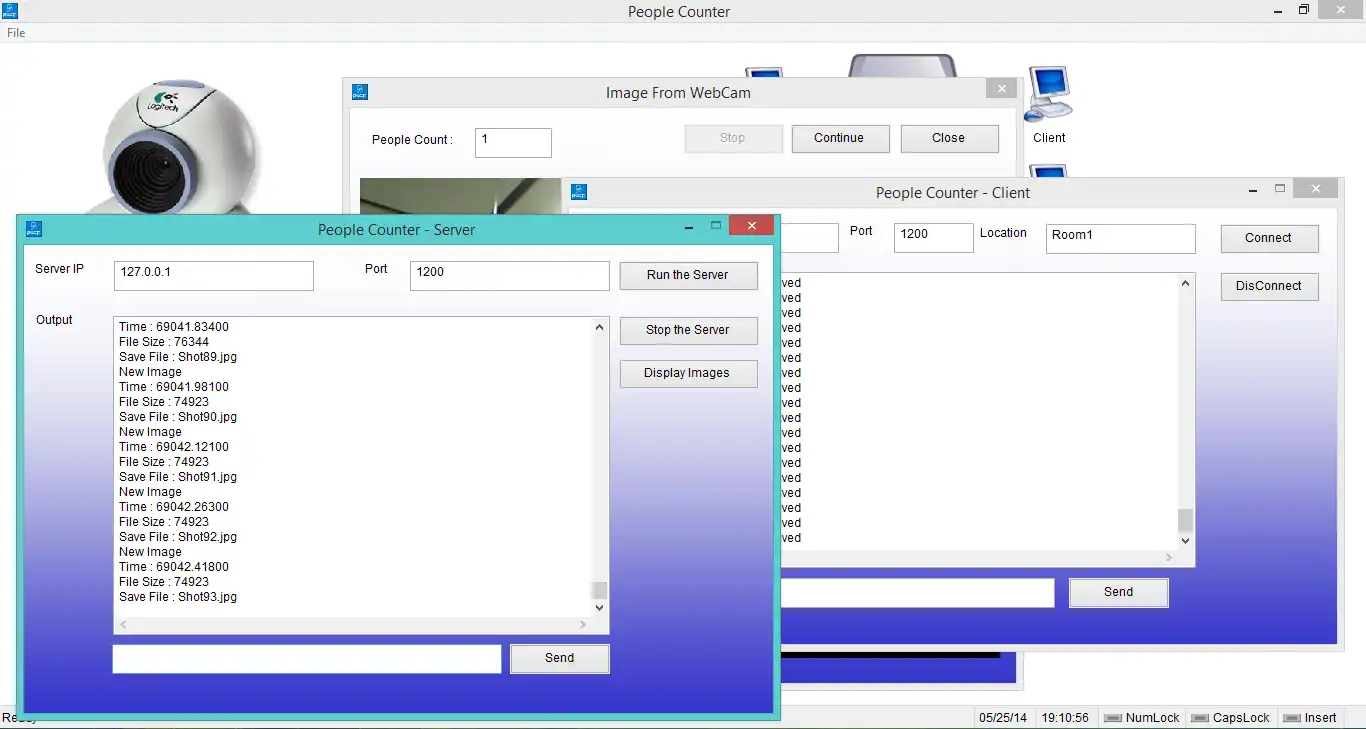Click the Location field containing Room1
The width and height of the screenshot is (1366, 729).
click(x=1120, y=238)
